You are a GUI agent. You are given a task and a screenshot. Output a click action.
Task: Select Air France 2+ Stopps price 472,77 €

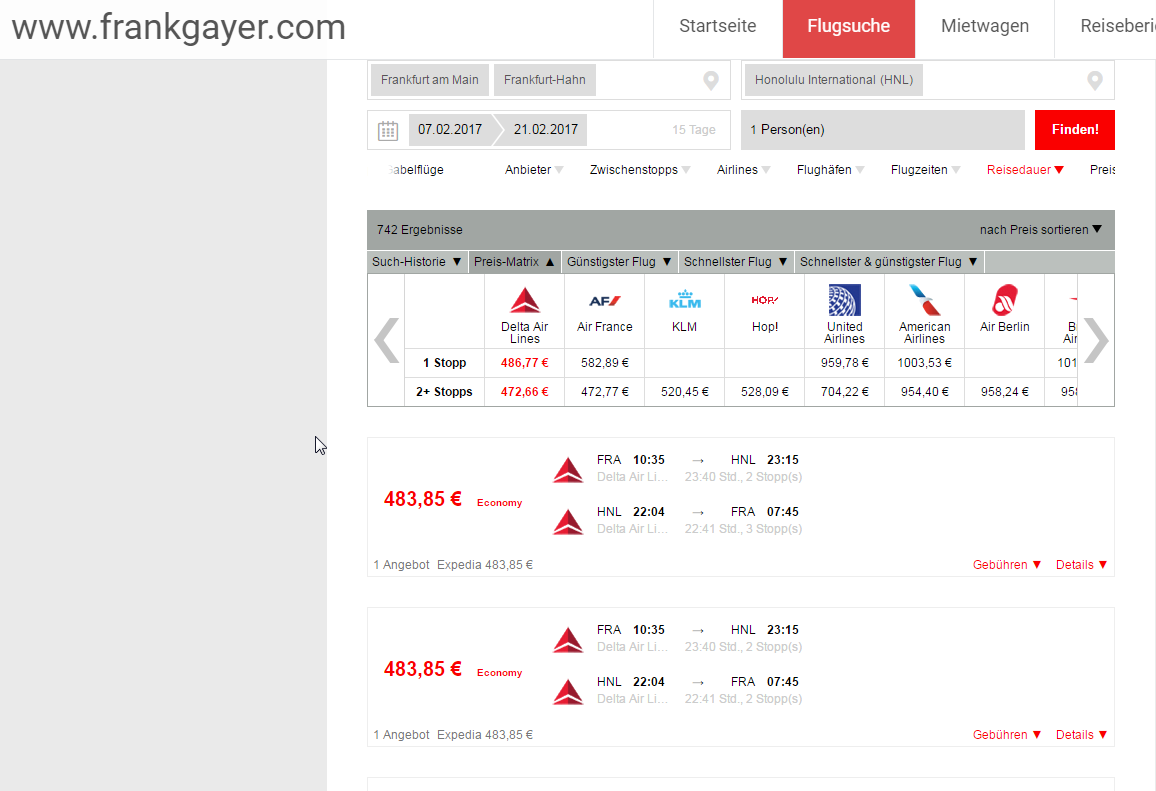click(605, 392)
